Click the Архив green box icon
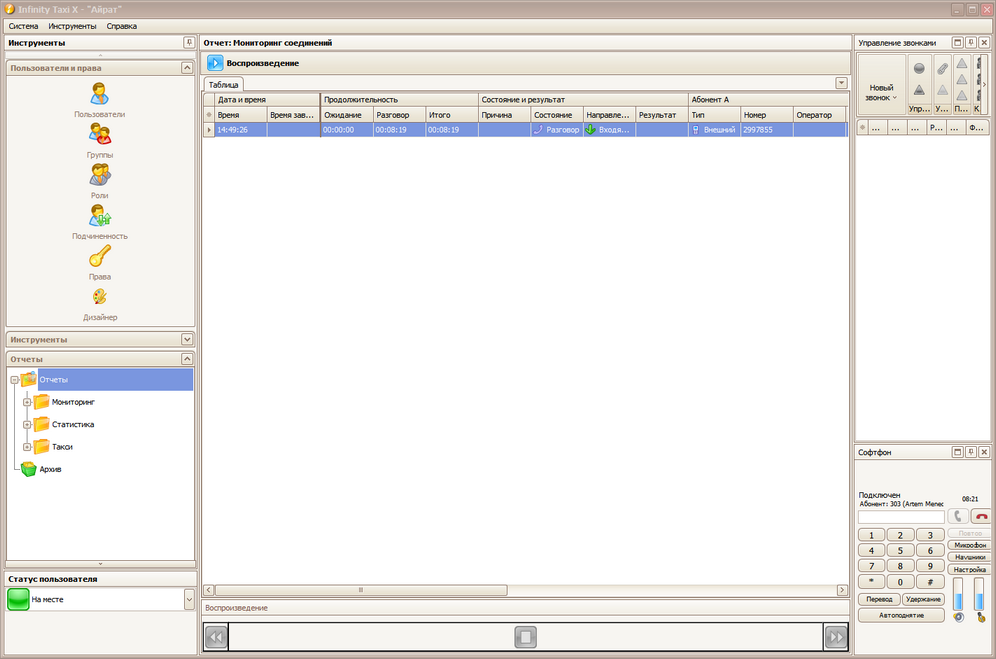Screen dimensions: 996x659 pyautogui.click(x=29, y=469)
